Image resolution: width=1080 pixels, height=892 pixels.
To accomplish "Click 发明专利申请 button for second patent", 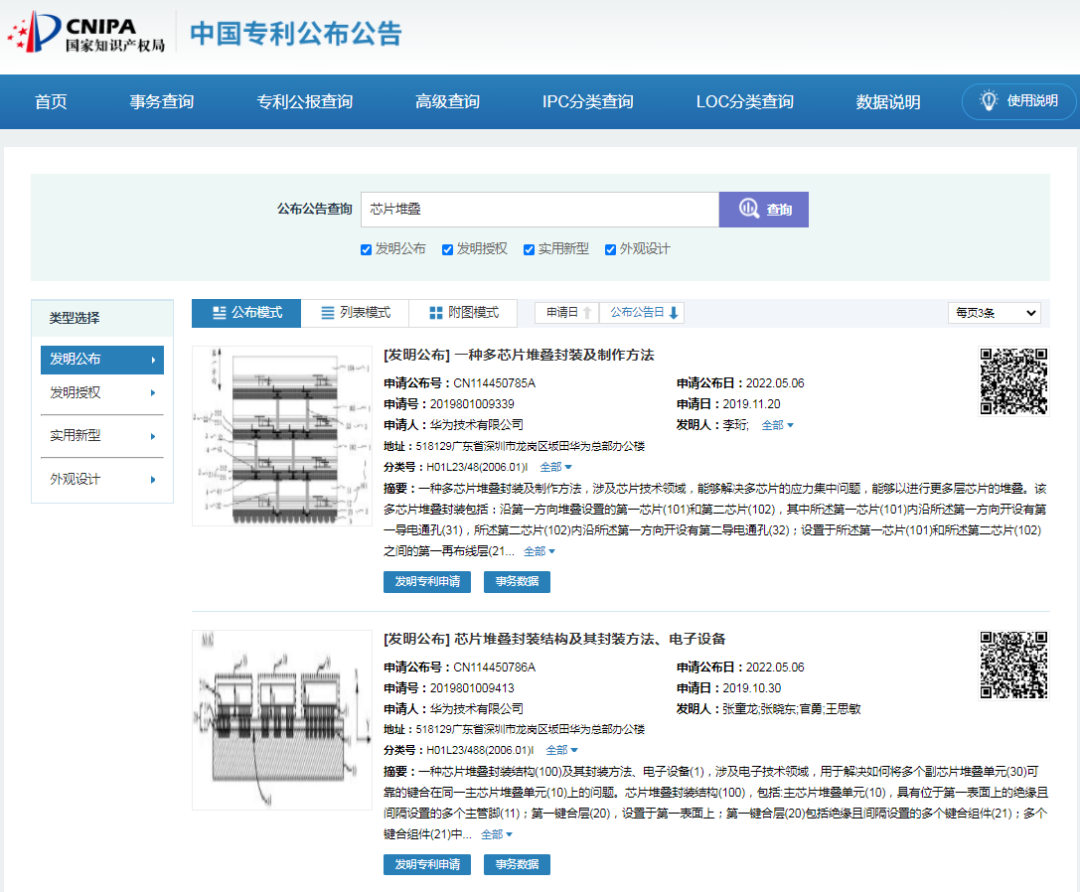I will click(427, 864).
